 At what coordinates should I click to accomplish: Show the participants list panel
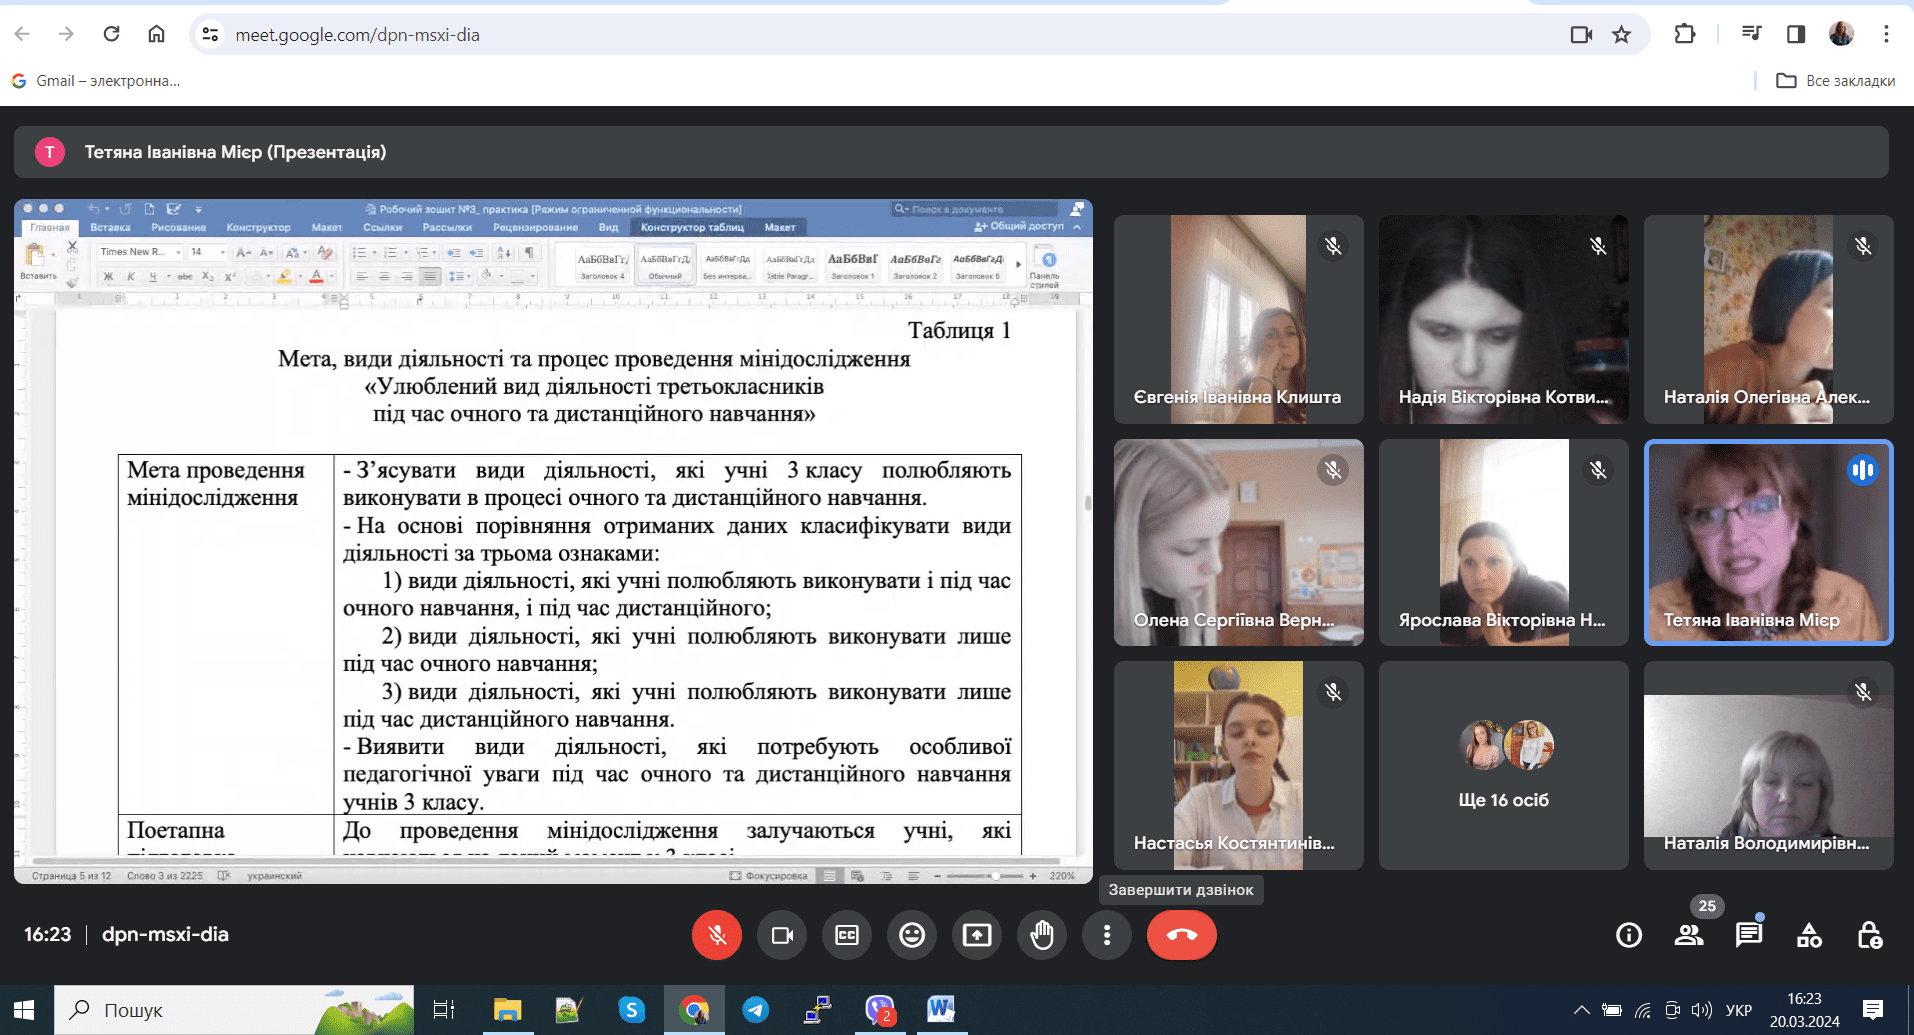pyautogui.click(x=1689, y=935)
